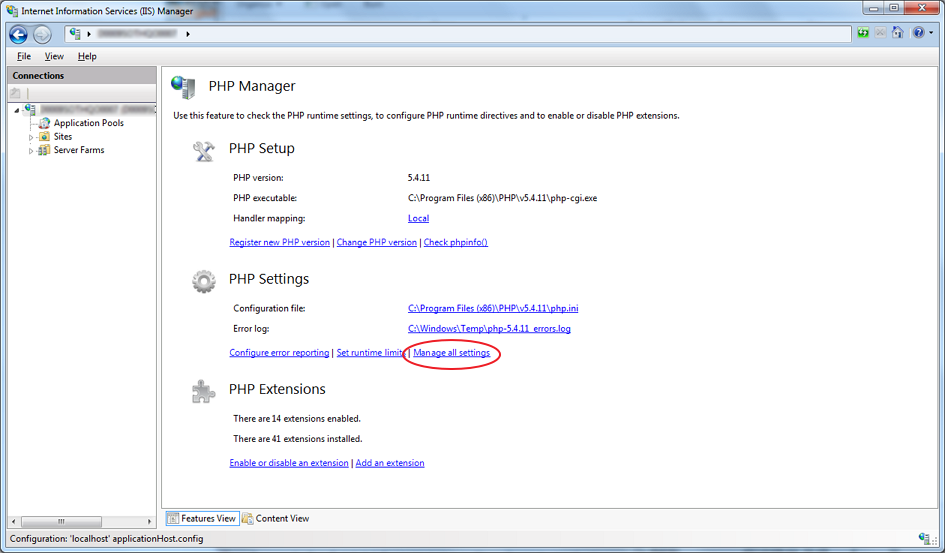
Task: Click the Sites folder icon
Action: point(44,137)
